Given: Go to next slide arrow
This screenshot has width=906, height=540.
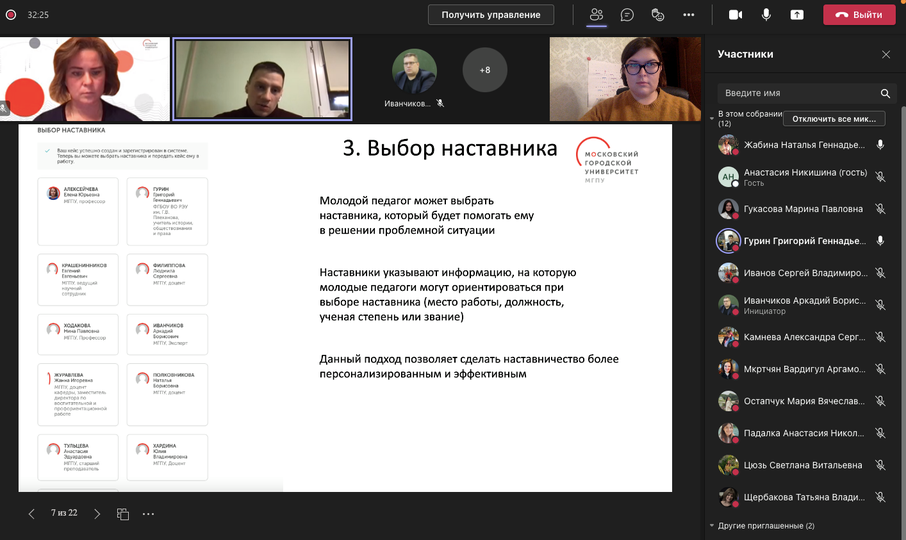Looking at the screenshot, I should point(97,514).
